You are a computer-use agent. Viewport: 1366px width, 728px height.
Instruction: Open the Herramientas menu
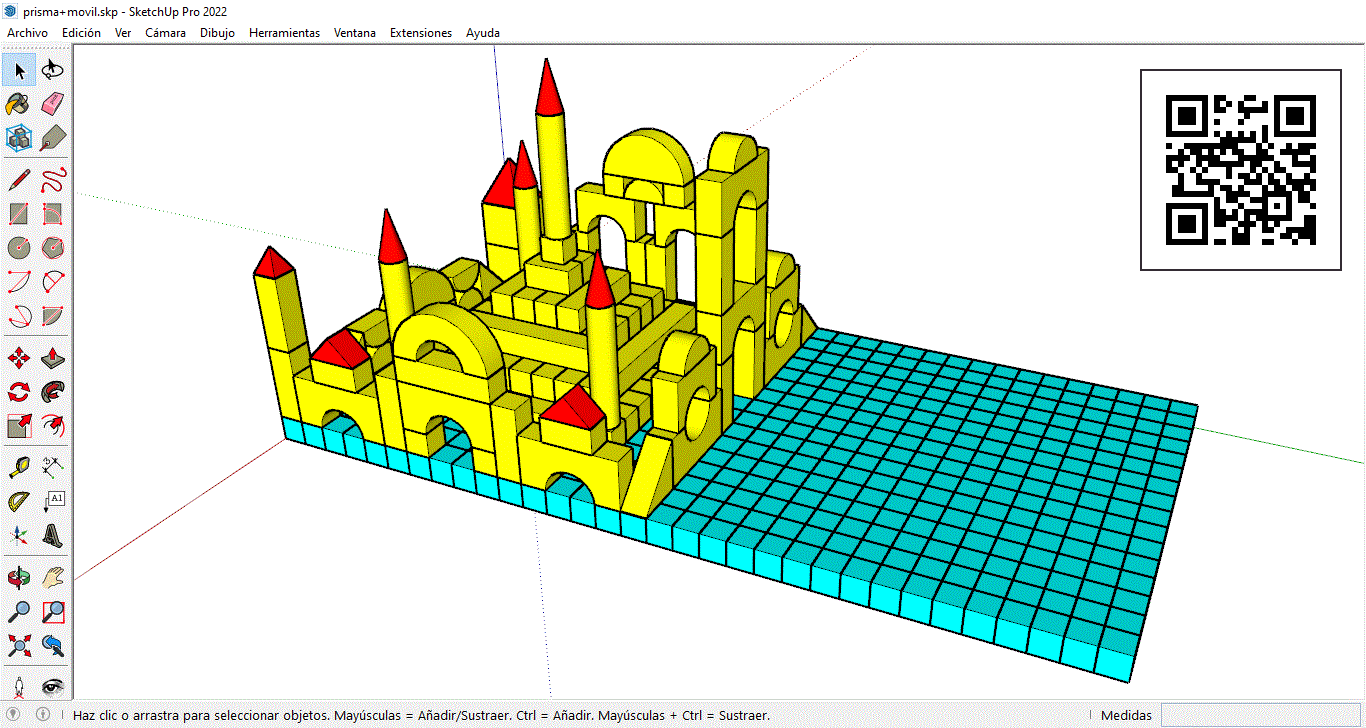click(x=284, y=33)
